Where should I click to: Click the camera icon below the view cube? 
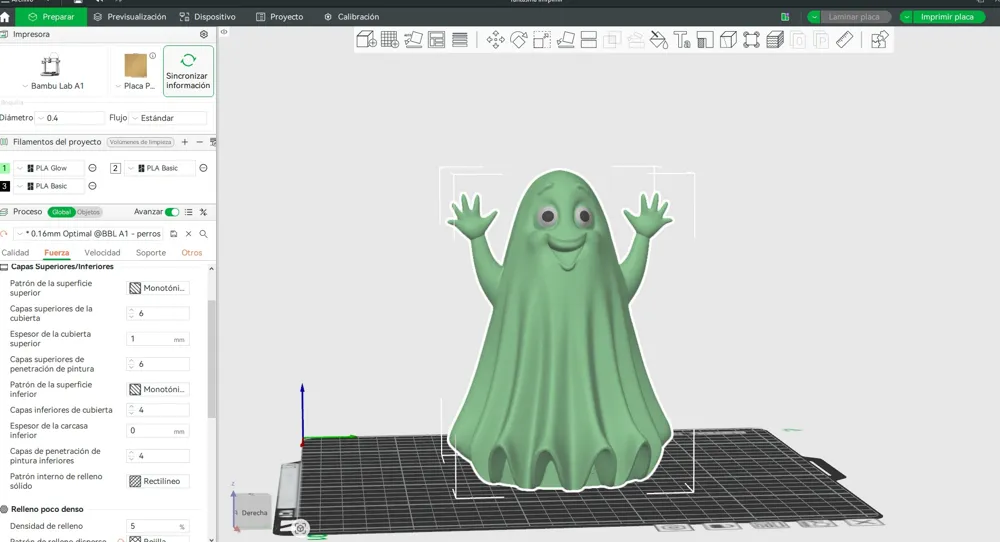[300, 528]
